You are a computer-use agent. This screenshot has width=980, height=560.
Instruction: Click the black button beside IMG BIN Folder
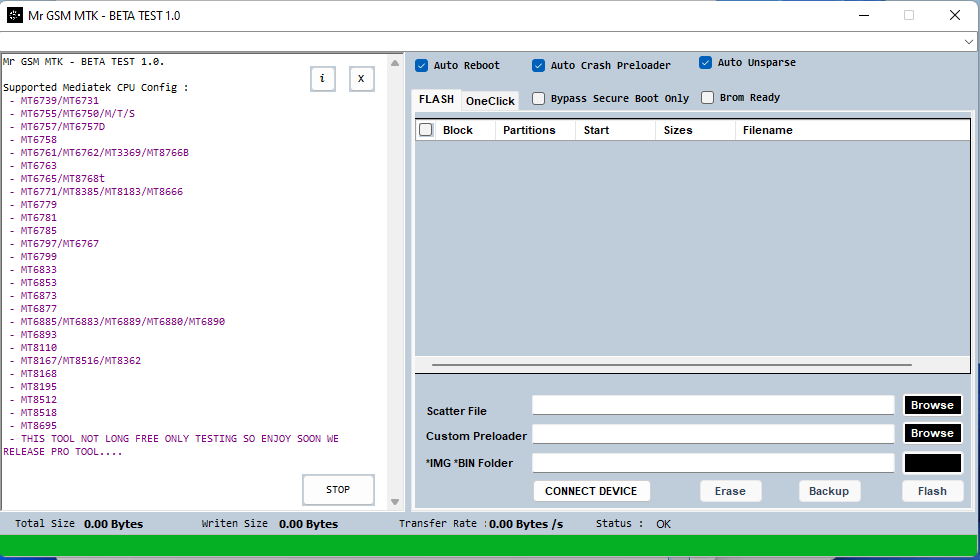(932, 463)
